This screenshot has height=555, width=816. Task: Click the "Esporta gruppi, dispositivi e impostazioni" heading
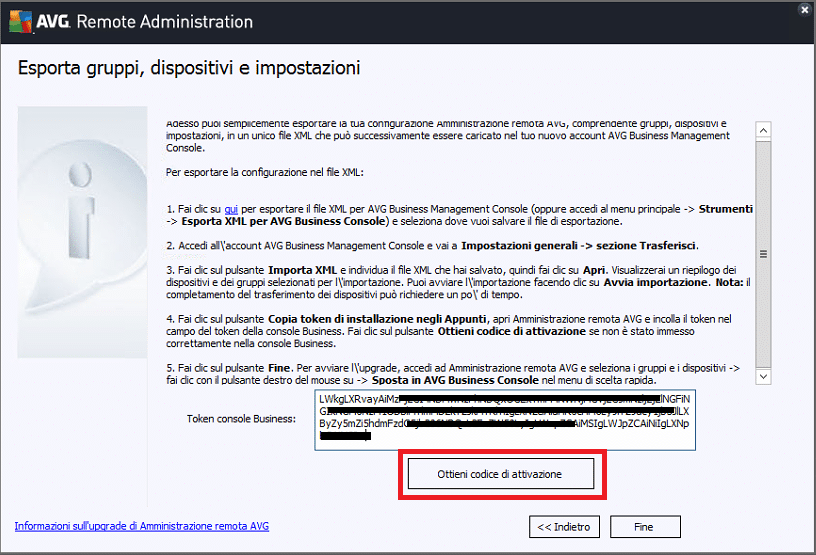[189, 68]
